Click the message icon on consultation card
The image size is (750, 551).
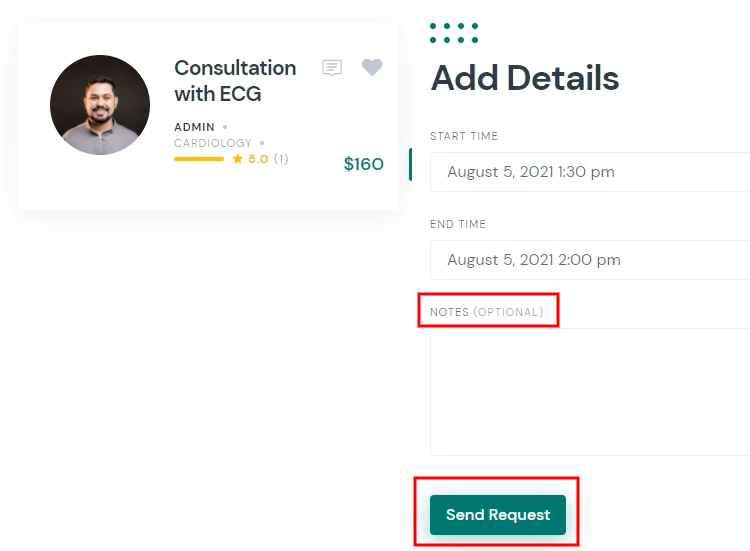tap(332, 68)
